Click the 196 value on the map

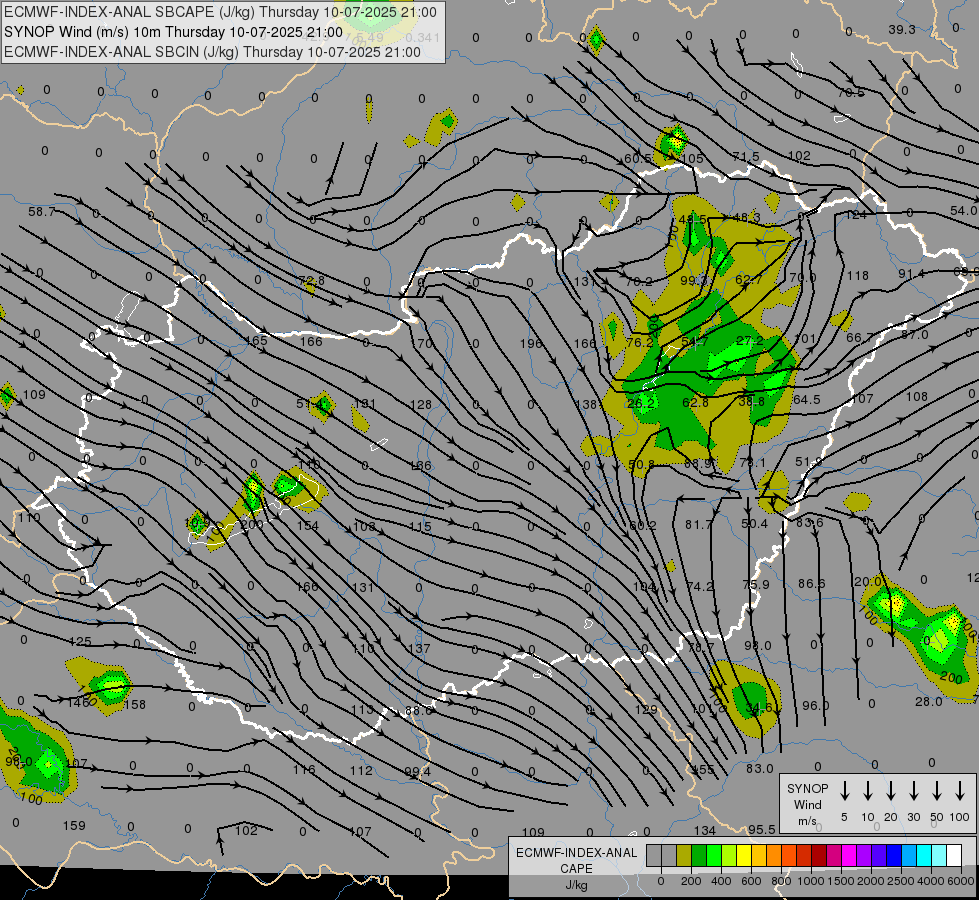[531, 344]
